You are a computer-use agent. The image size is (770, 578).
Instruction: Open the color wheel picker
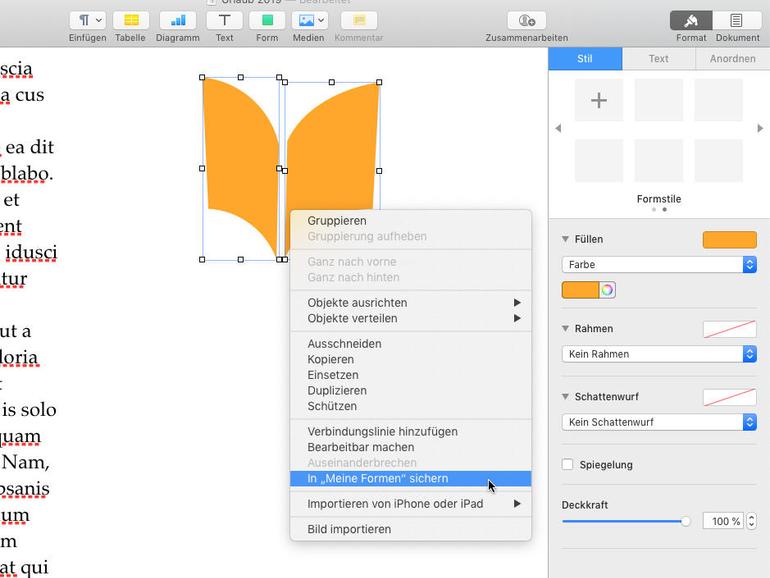(607, 290)
